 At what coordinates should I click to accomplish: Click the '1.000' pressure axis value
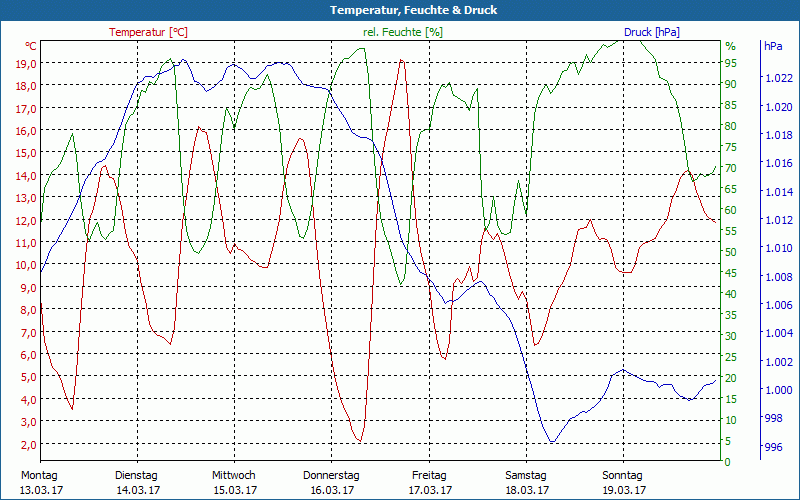click(x=779, y=390)
